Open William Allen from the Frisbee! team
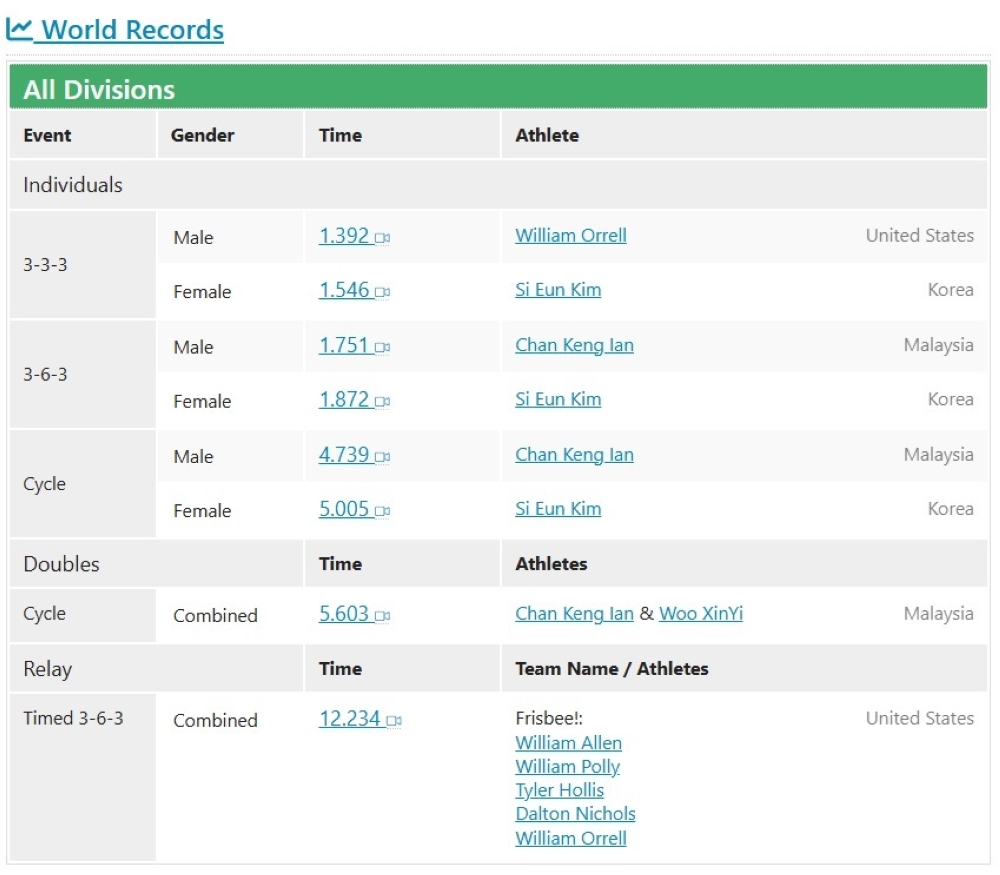 (x=568, y=743)
